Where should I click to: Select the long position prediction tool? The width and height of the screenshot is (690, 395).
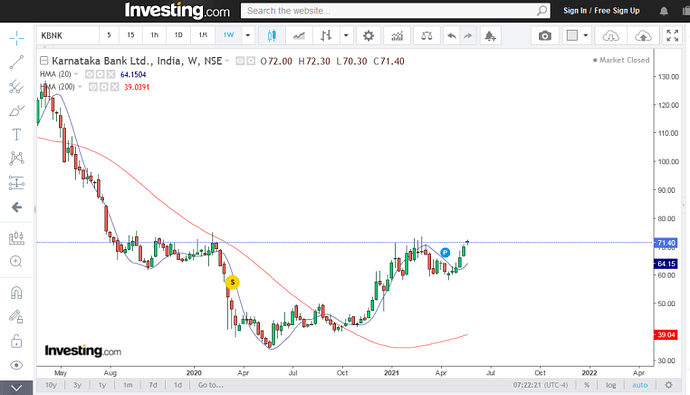pyautogui.click(x=17, y=182)
